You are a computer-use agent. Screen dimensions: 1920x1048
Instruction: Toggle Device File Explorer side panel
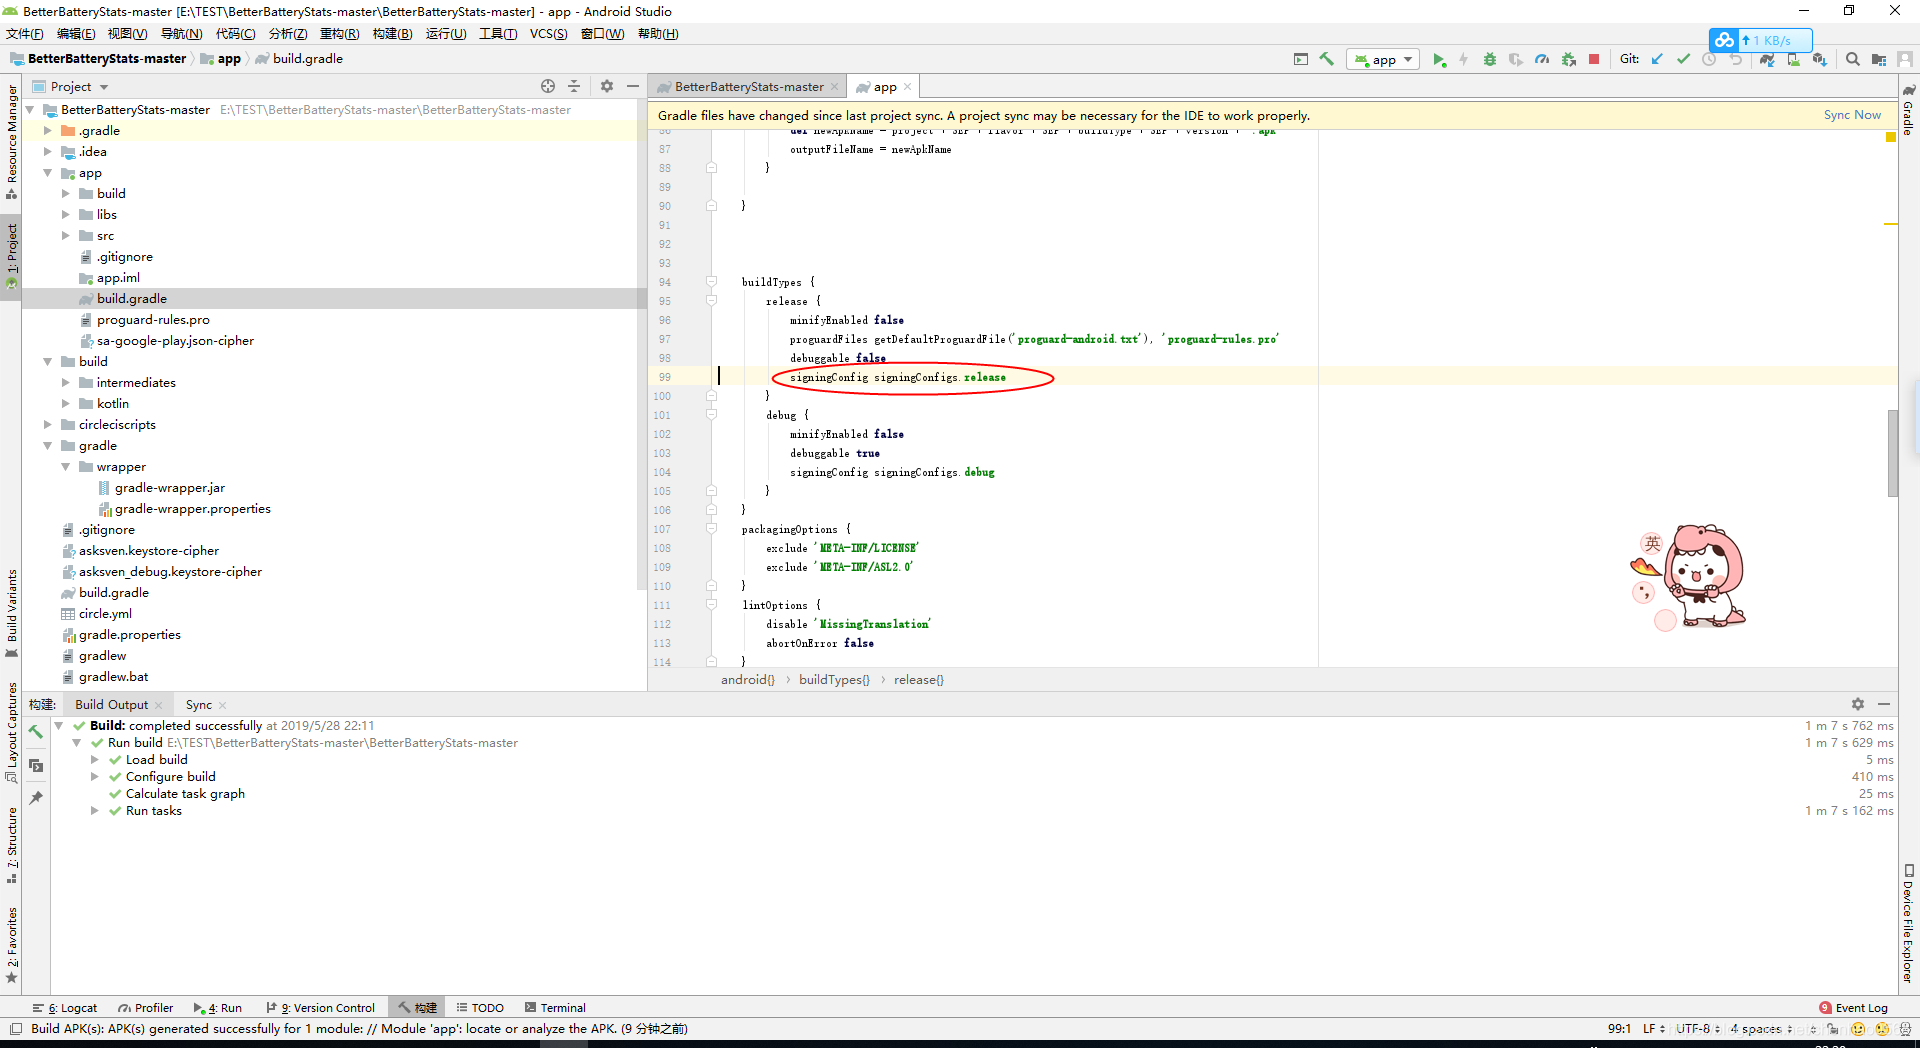click(1908, 926)
